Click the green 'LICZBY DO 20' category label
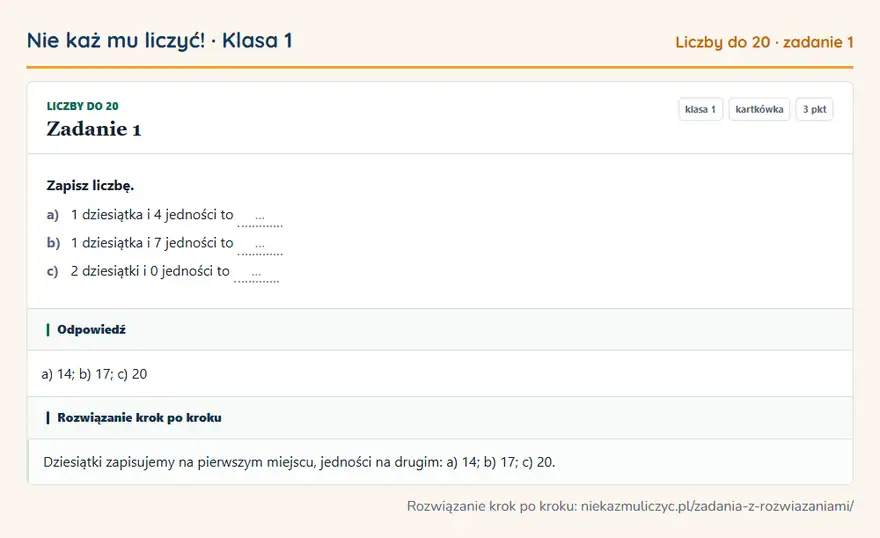 [x=82, y=106]
